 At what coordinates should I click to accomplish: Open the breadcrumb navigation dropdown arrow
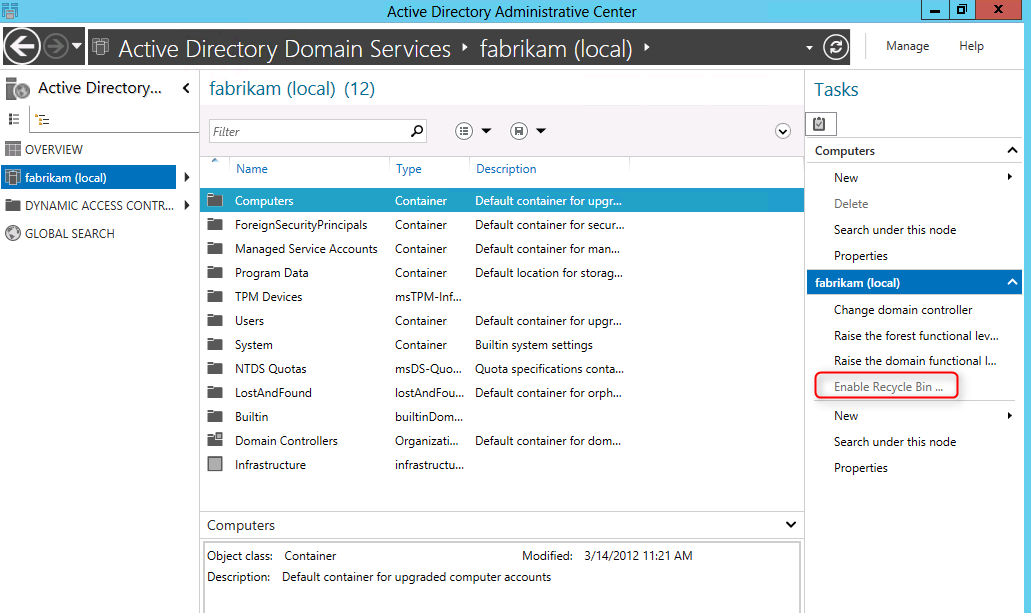point(808,46)
